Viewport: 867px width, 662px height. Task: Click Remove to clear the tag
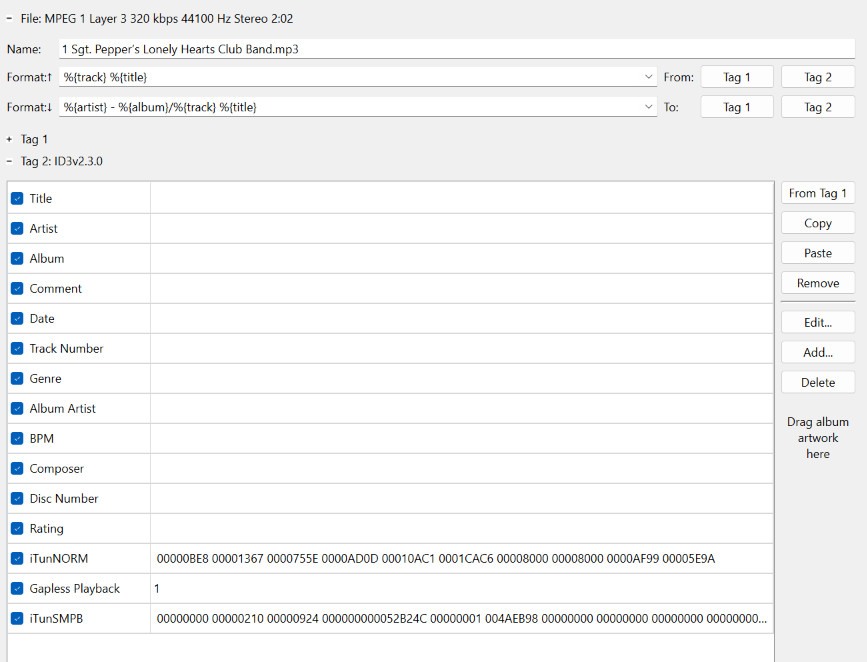point(817,283)
